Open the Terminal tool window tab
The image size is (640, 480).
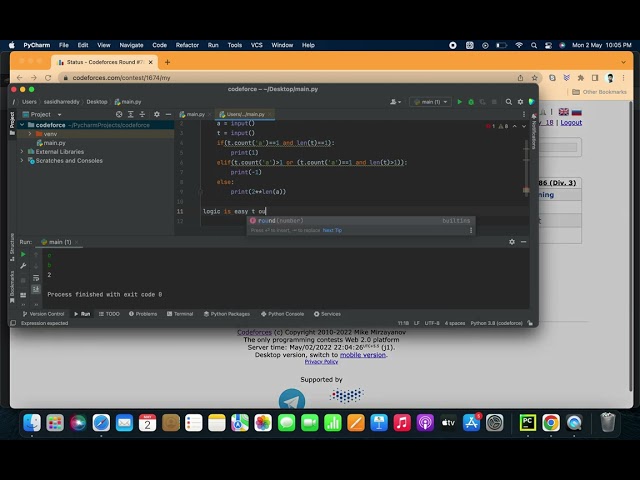click(x=180, y=314)
